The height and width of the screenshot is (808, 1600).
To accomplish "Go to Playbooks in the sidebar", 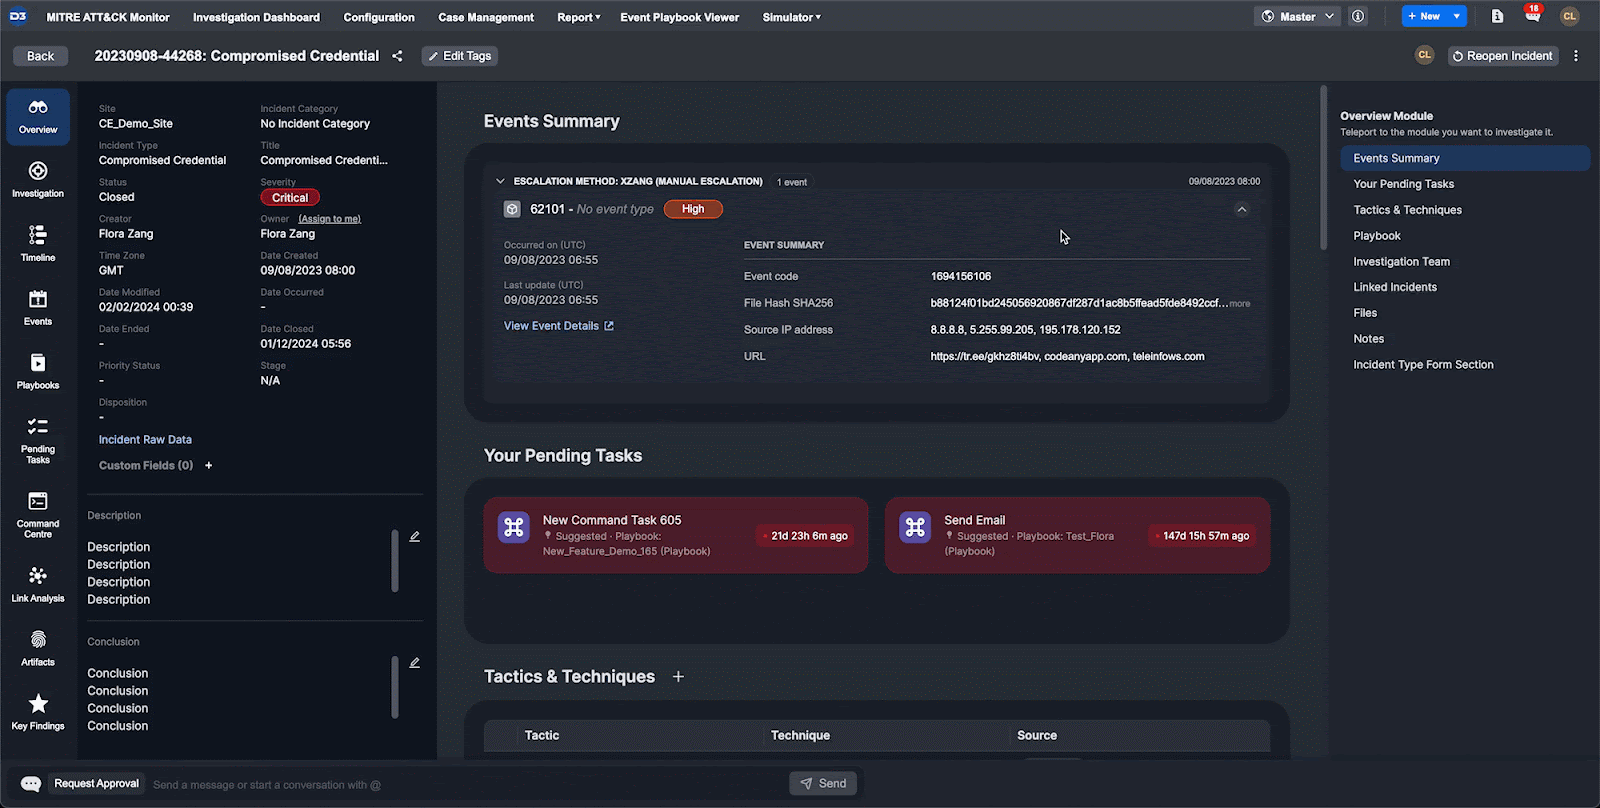I will 38,371.
